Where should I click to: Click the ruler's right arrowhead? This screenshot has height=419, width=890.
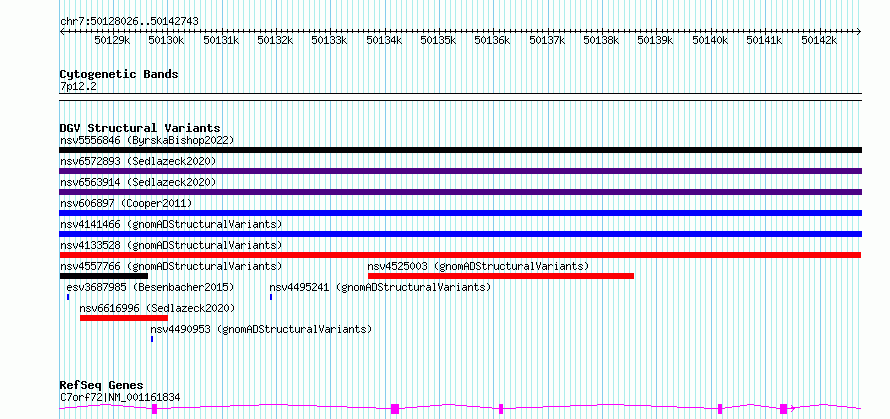(859, 32)
